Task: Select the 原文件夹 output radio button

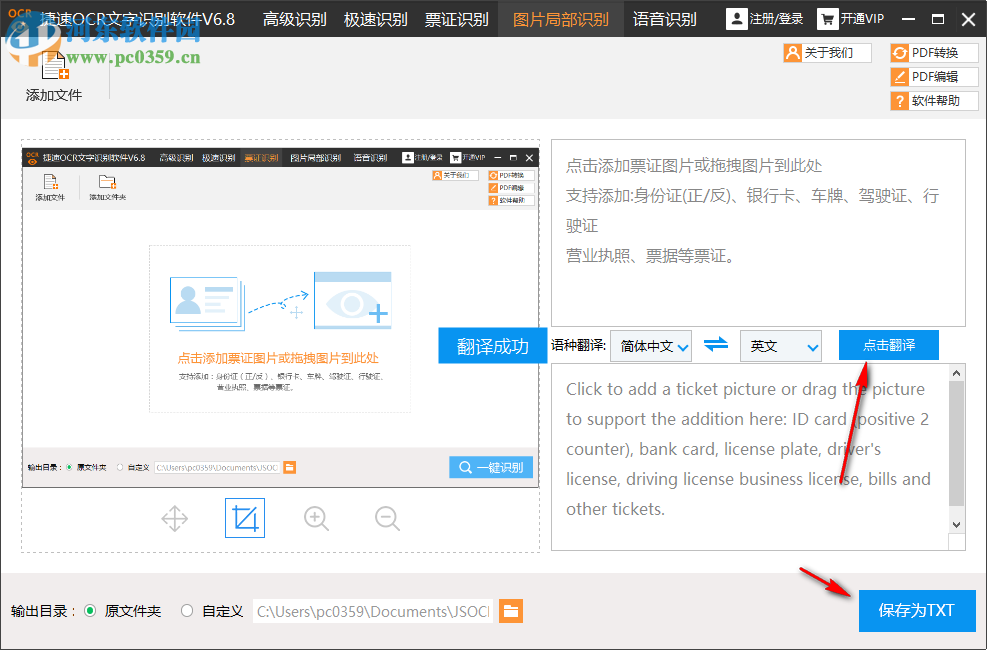Action: coord(92,610)
